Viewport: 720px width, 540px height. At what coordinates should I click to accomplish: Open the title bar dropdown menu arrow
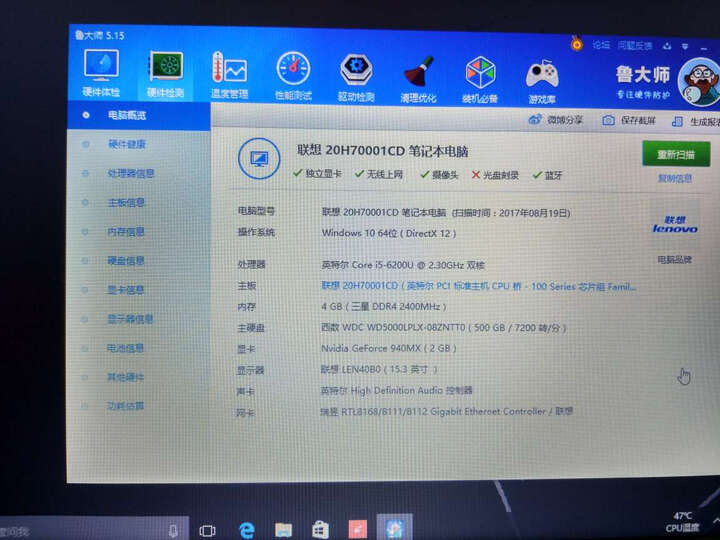pyautogui.click(x=685, y=46)
